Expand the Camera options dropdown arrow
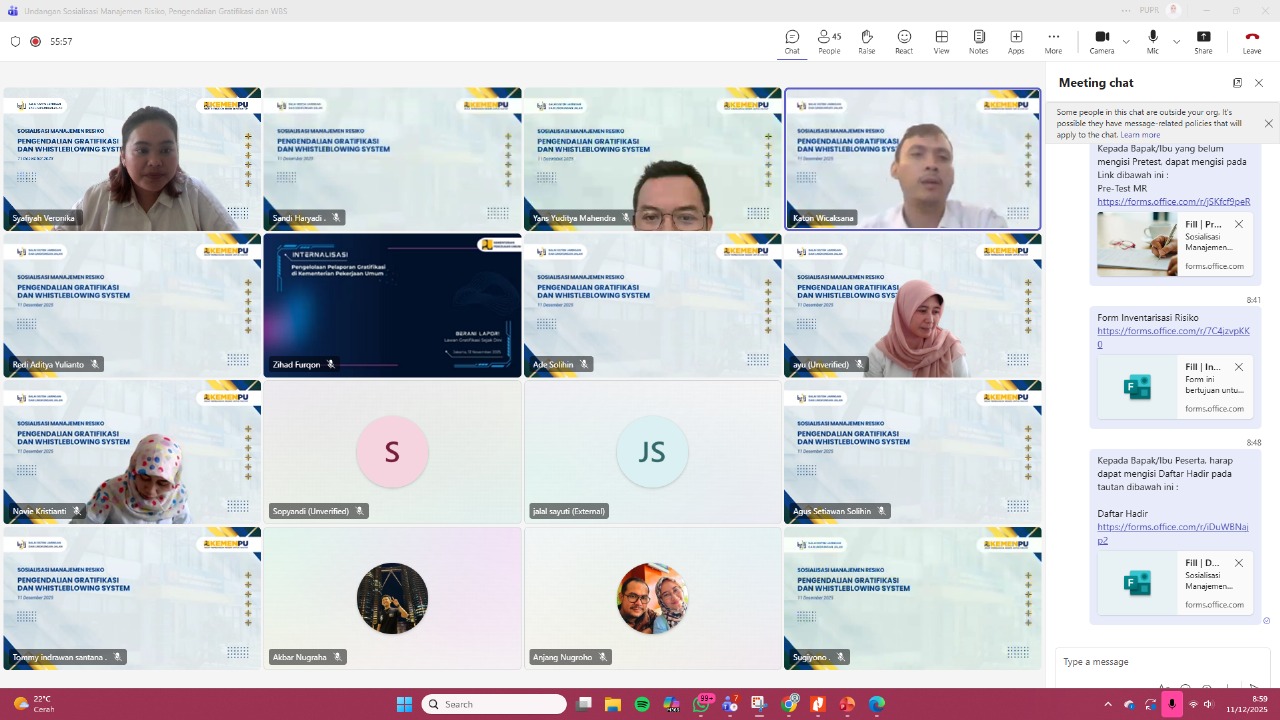 1126,41
